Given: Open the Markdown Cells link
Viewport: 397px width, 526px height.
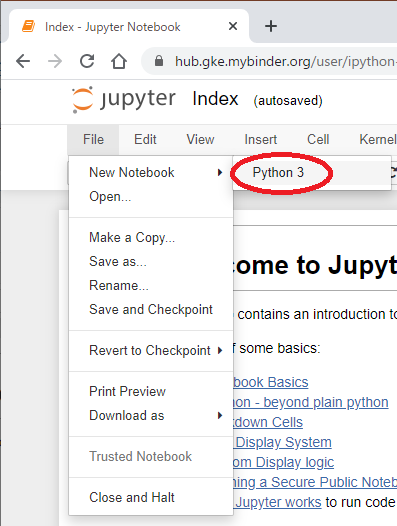Looking at the screenshot, I should tap(268, 422).
